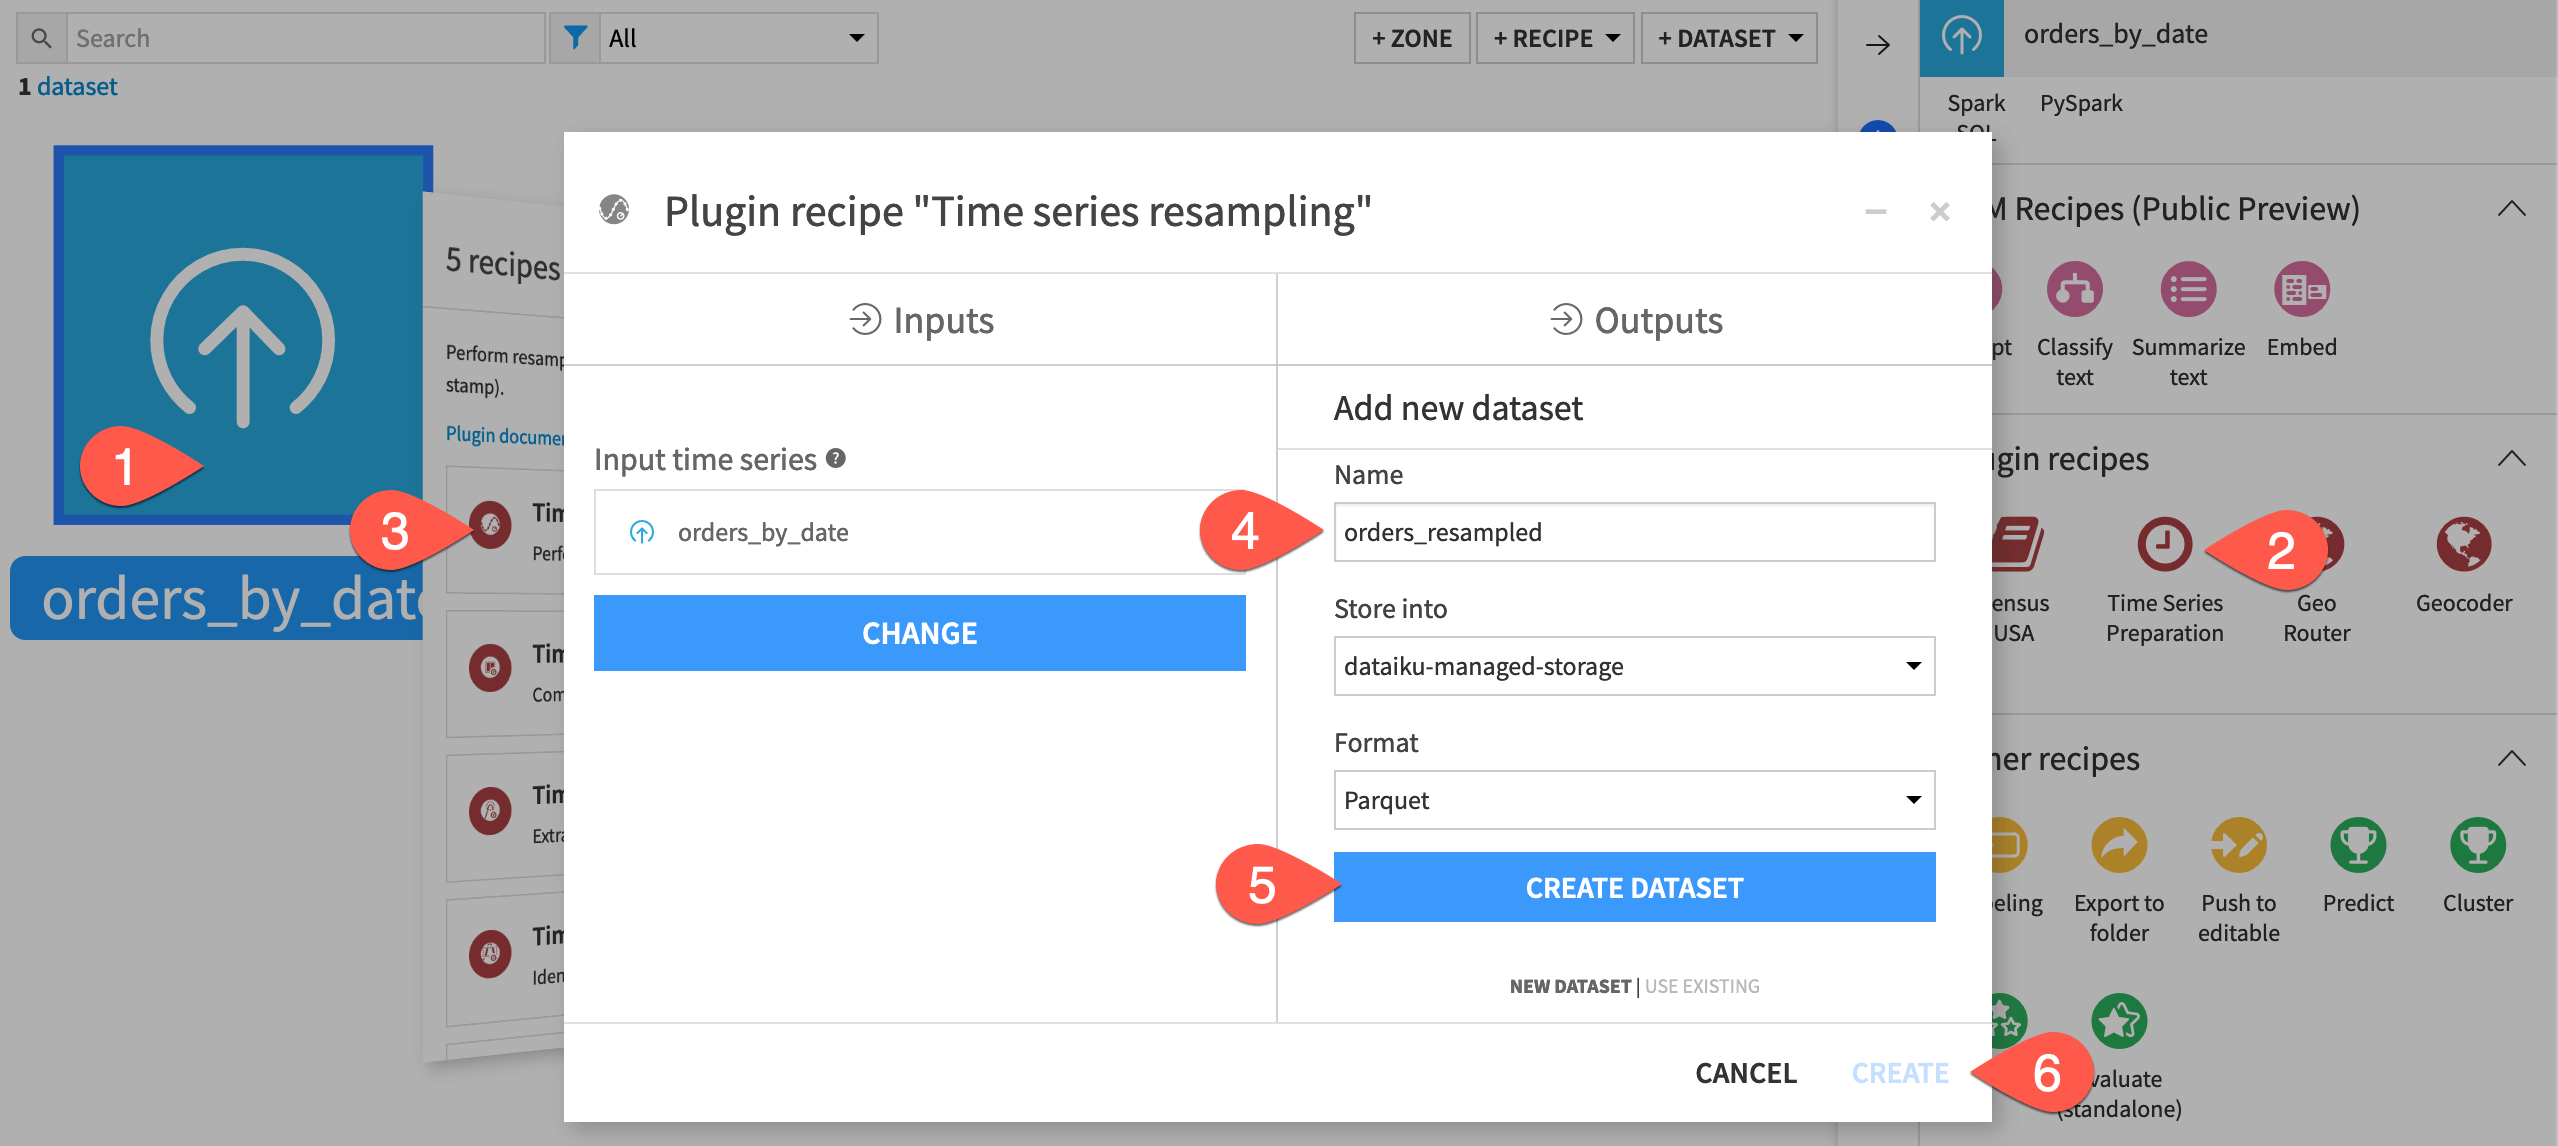The height and width of the screenshot is (1146, 2558).
Task: Click the PySpark recipe option
Action: pos(2081,103)
